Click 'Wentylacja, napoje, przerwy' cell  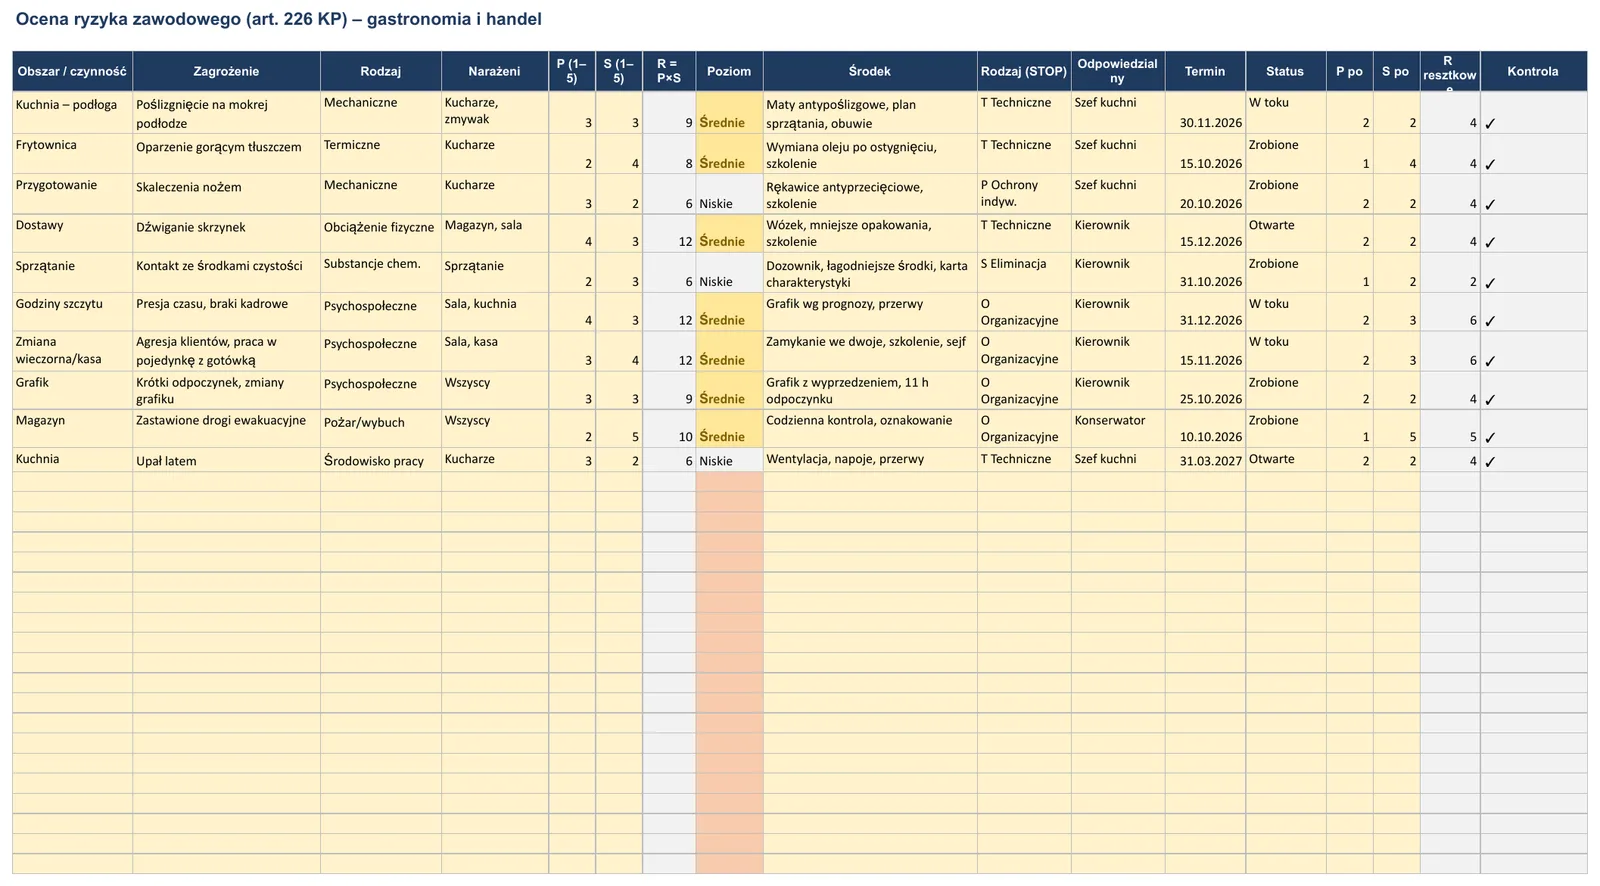870,460
